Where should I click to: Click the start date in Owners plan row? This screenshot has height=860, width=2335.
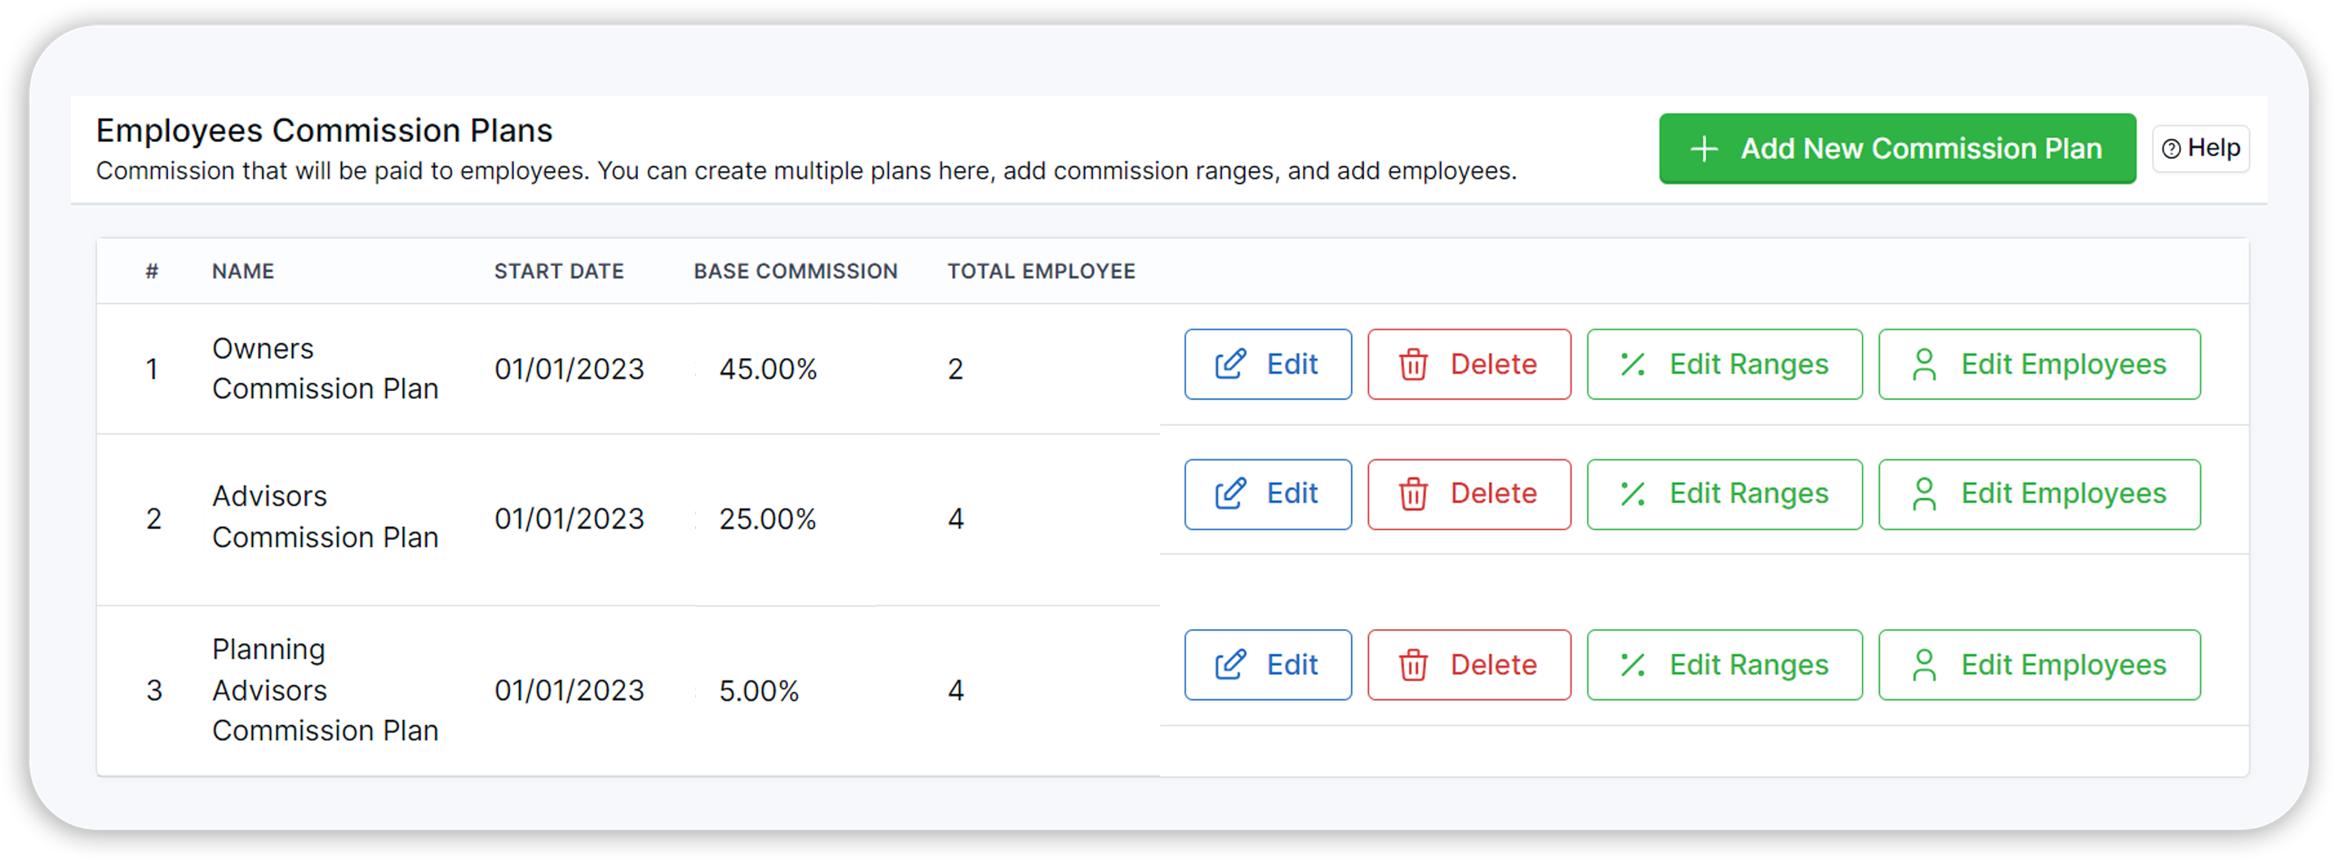(x=569, y=369)
